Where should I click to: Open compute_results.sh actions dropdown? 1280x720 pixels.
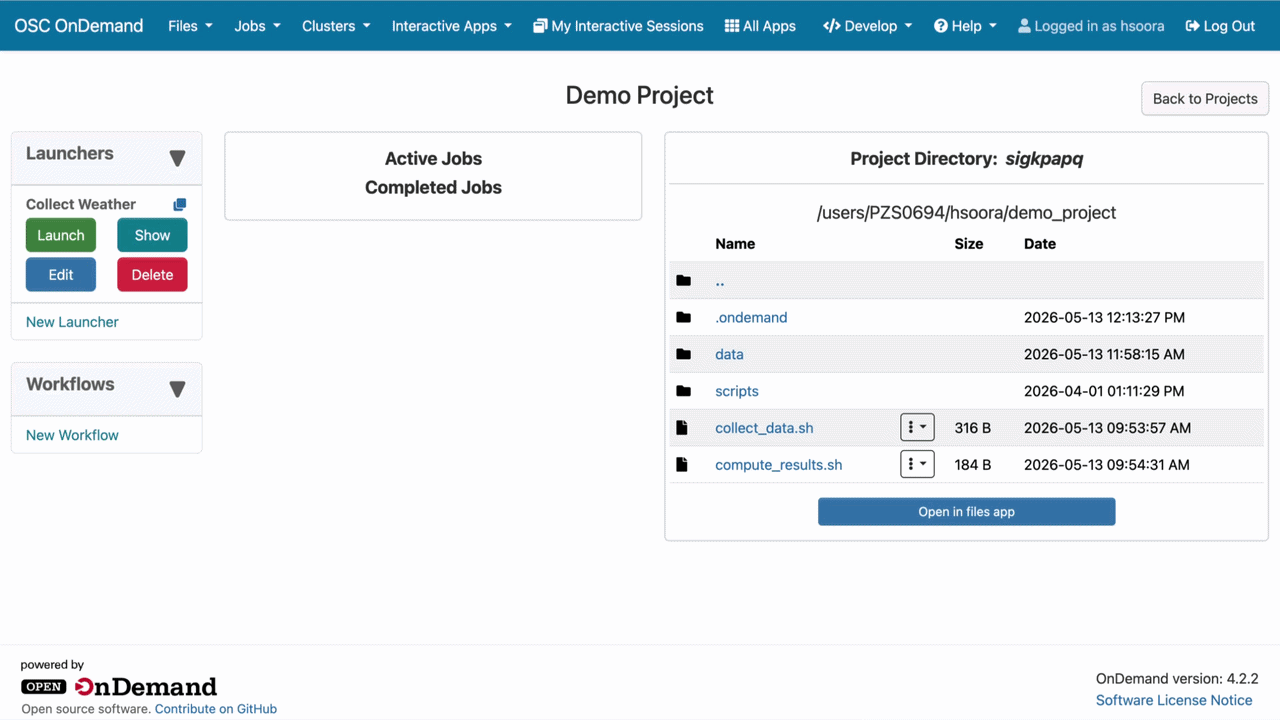coord(917,464)
